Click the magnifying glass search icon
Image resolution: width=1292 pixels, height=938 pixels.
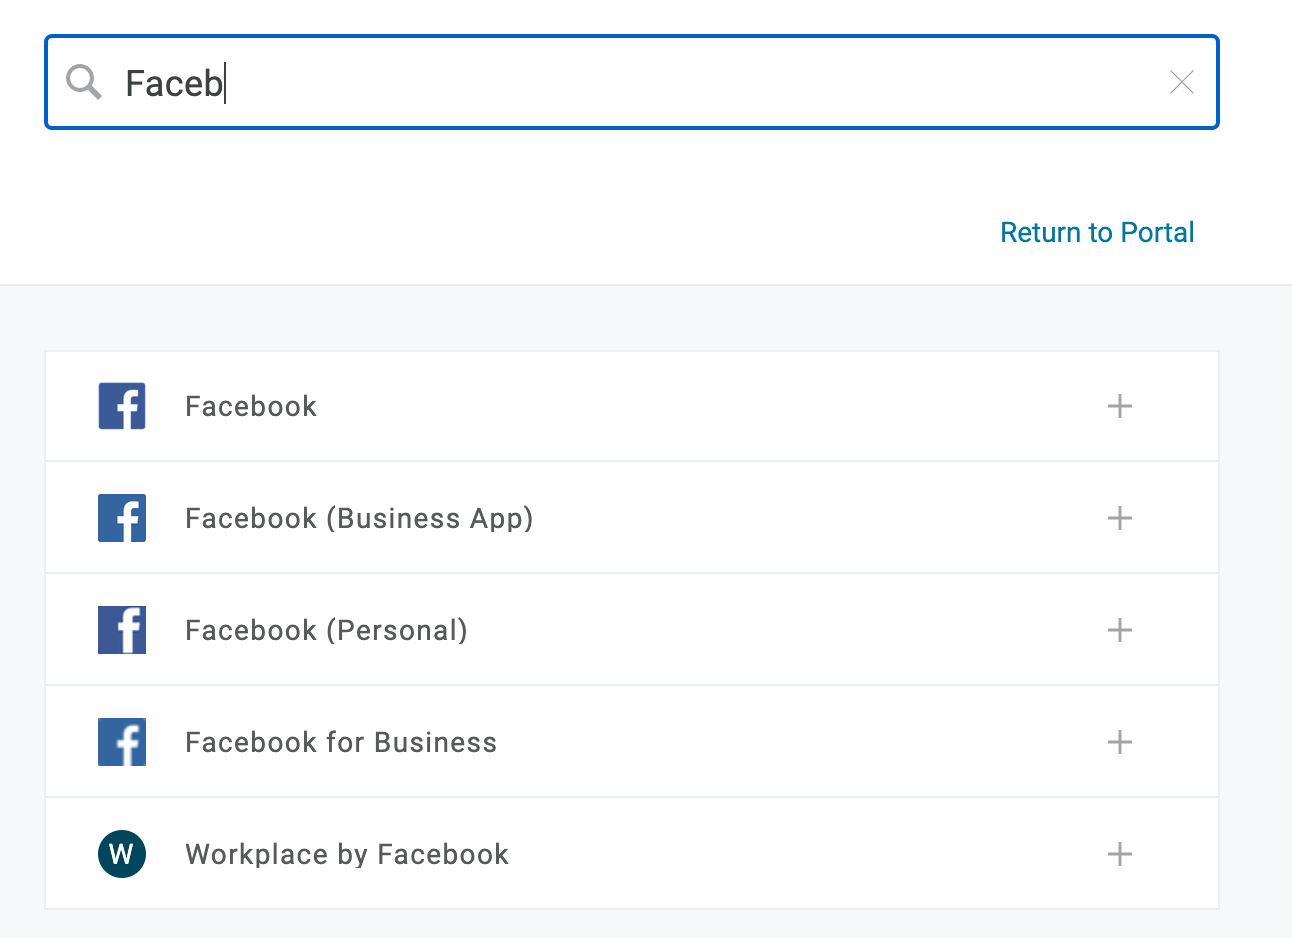(84, 82)
